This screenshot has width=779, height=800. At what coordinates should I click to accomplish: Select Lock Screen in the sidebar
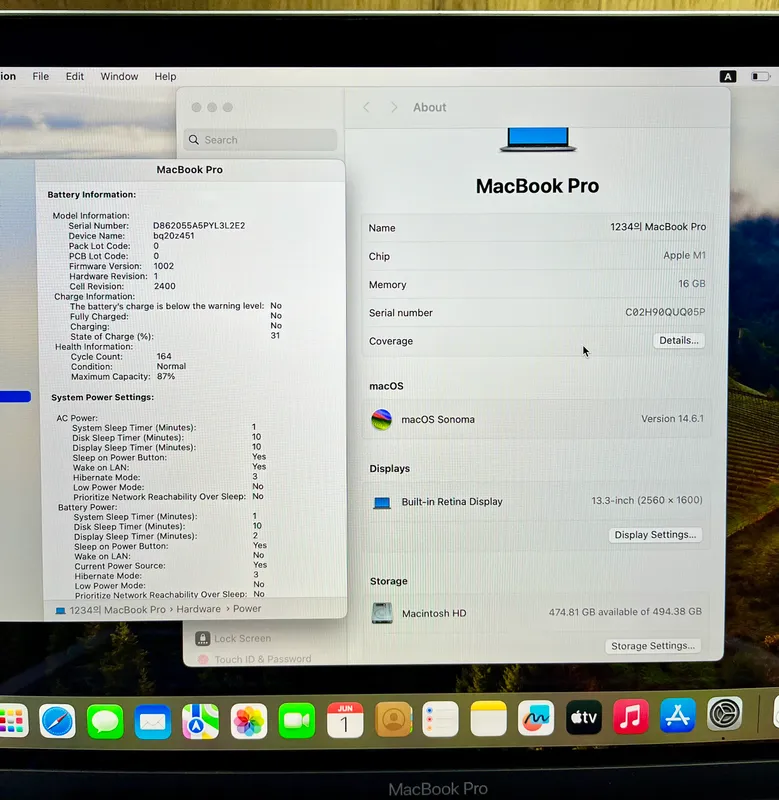[242, 638]
